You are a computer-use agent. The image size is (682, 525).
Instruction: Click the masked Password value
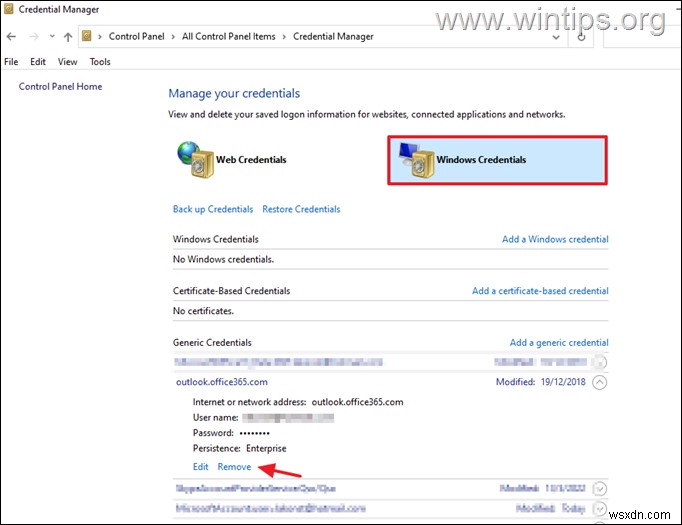[254, 433]
